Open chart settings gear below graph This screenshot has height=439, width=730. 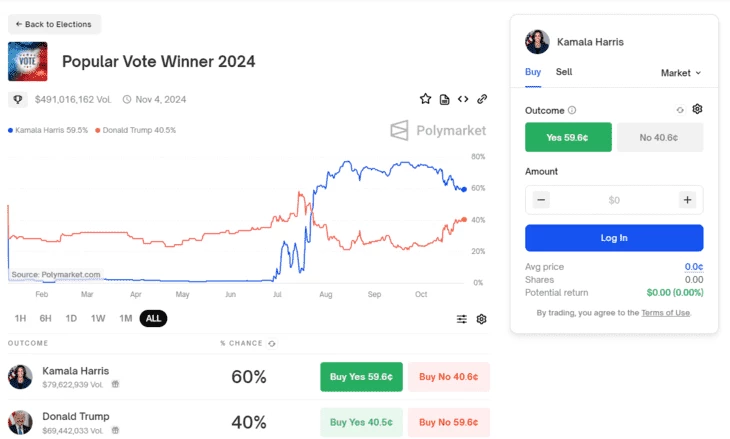click(481, 319)
